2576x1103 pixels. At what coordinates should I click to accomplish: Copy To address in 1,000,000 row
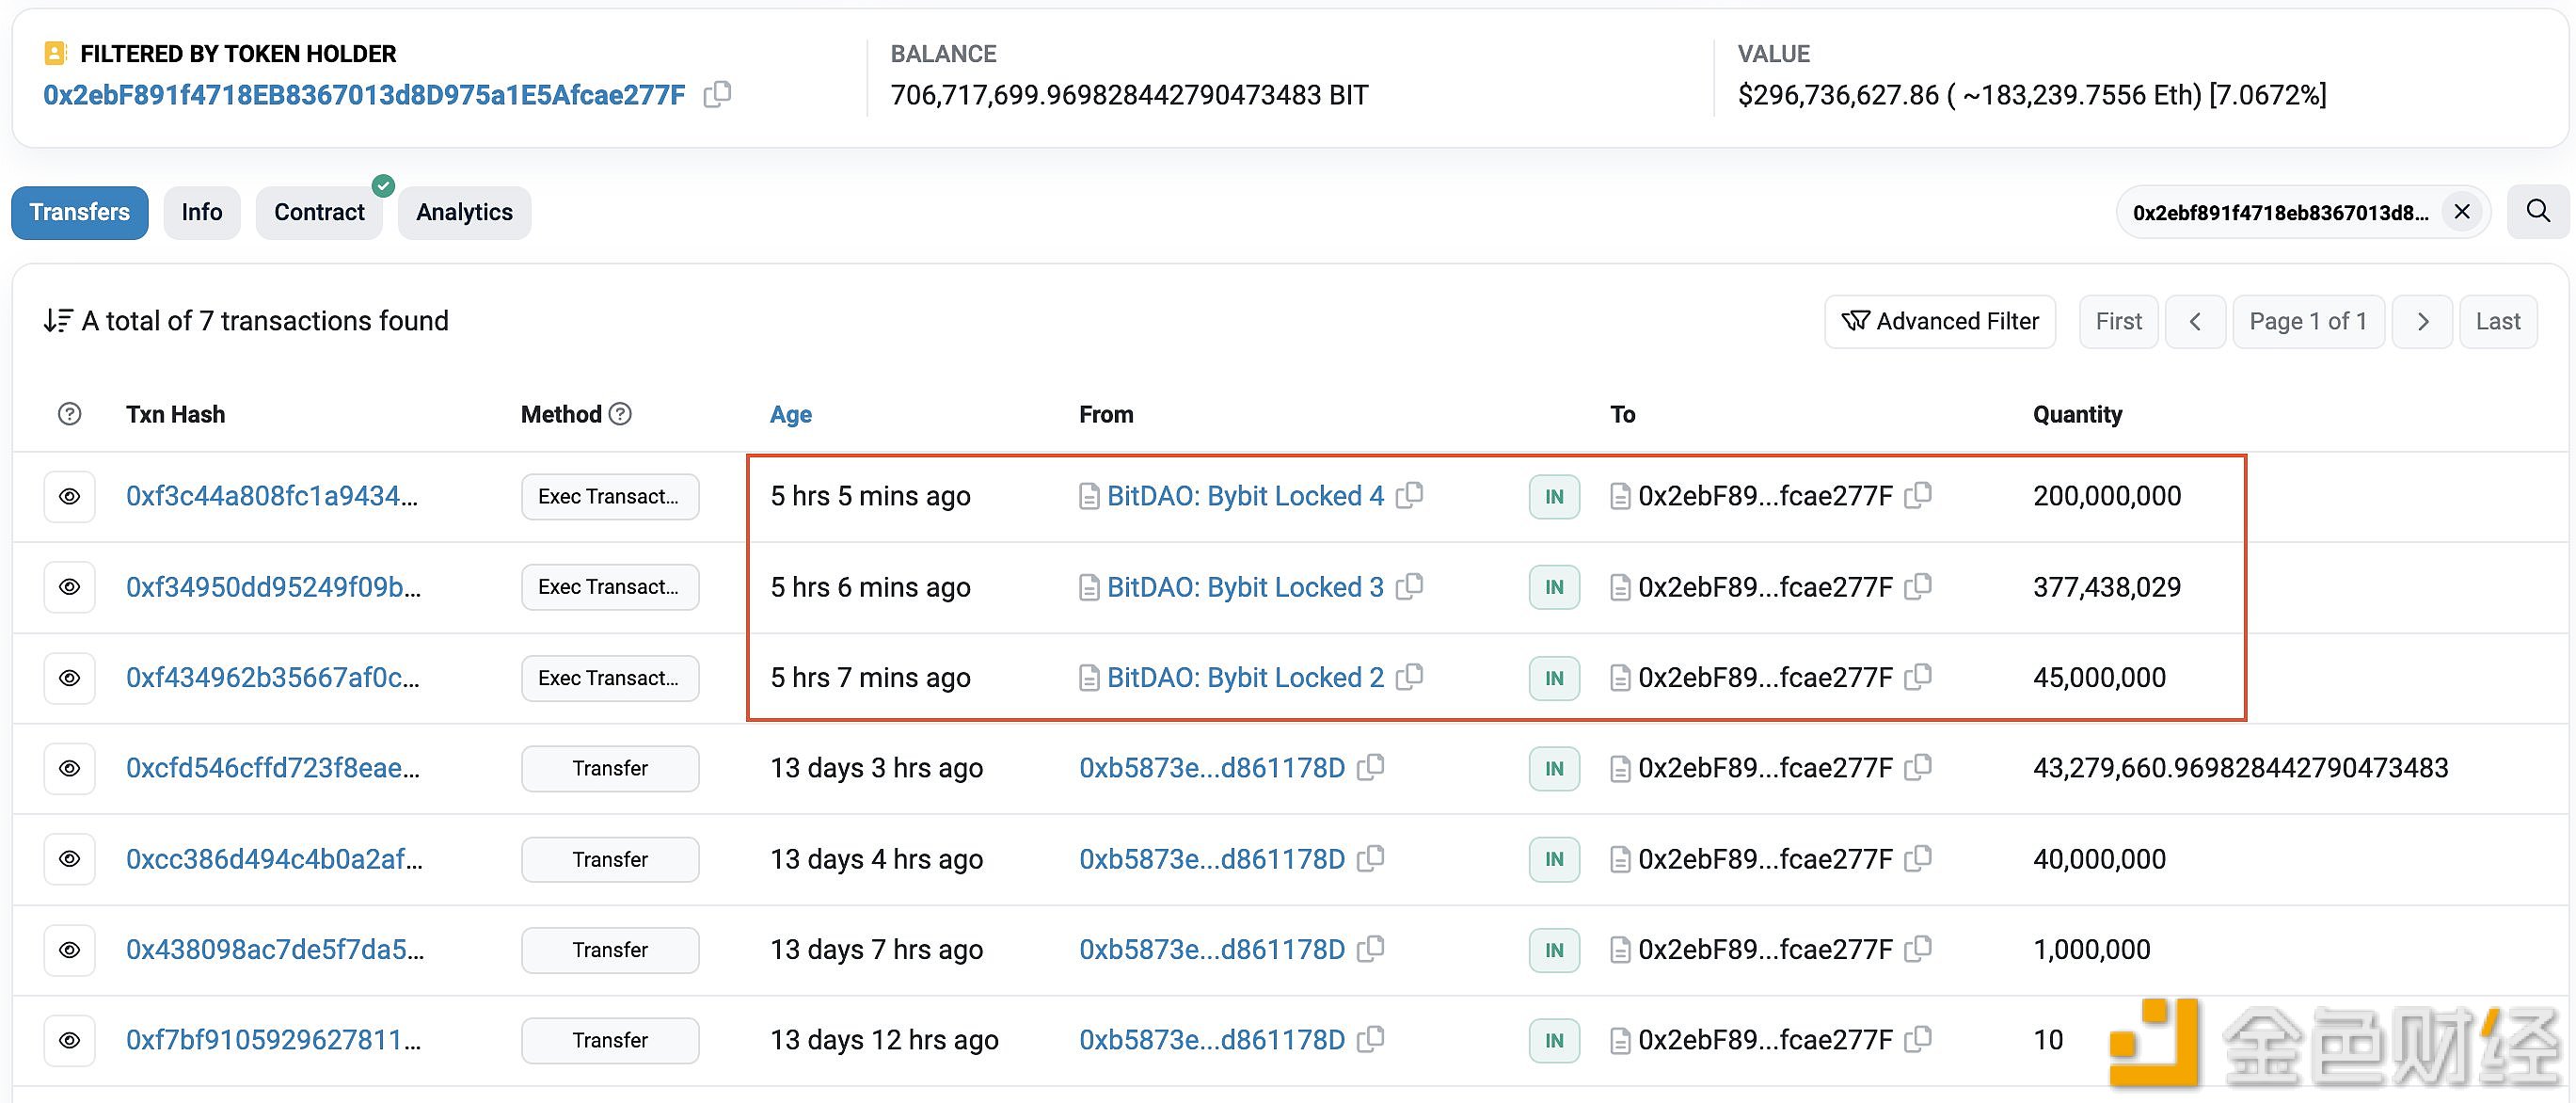coord(1918,948)
